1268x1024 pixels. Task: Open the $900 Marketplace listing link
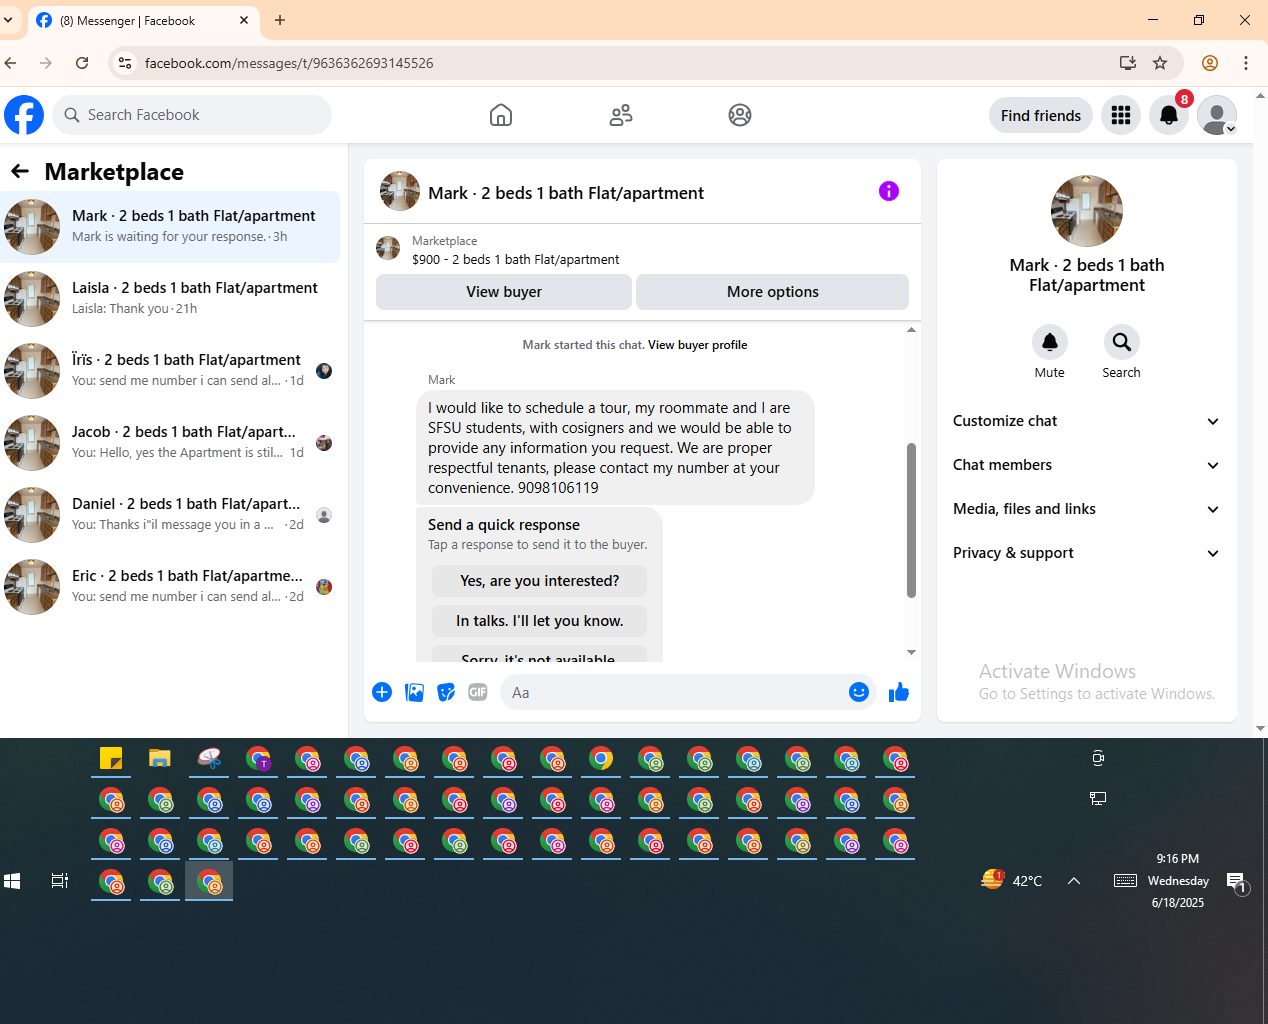coord(515,259)
